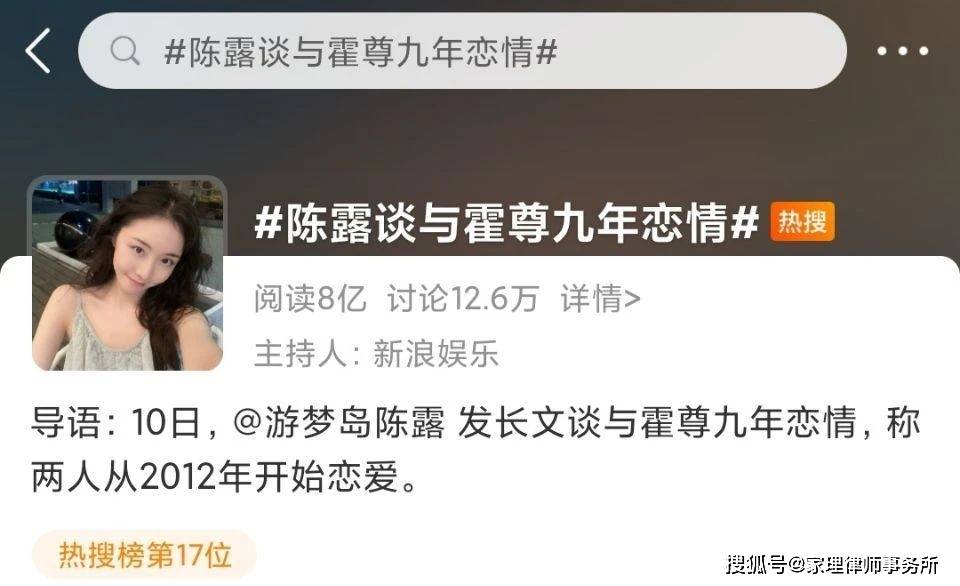Image resolution: width=960 pixels, height=586 pixels.
Task: Click the 搜狐号@家理律师事务所 watermark
Action: click(x=833, y=565)
